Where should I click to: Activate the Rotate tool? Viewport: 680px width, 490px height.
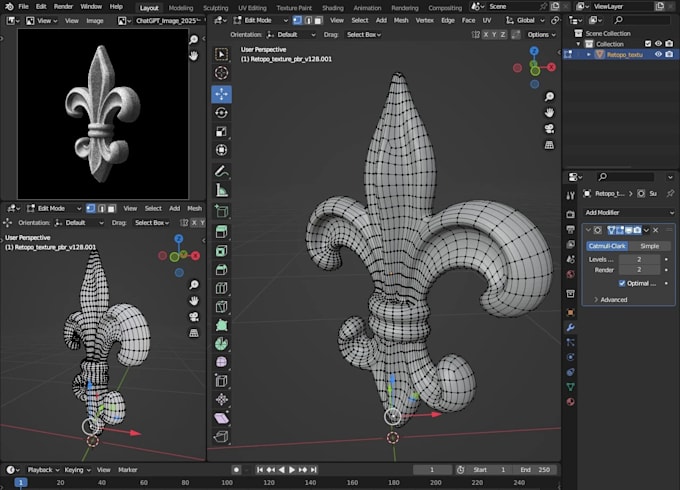[x=221, y=113]
